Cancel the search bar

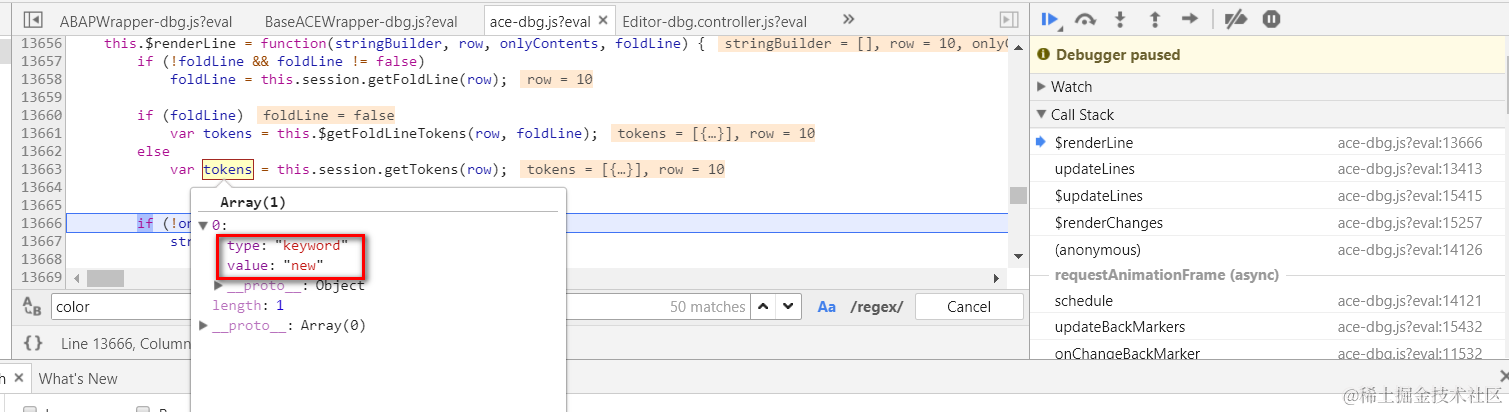point(968,307)
